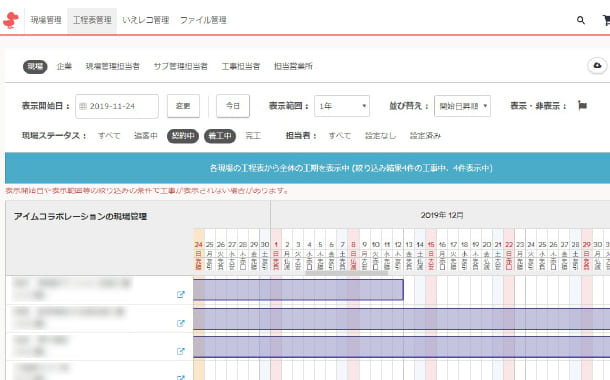610x380 pixels.
Task: Toggle the 完工 status filter
Action: 253,136
